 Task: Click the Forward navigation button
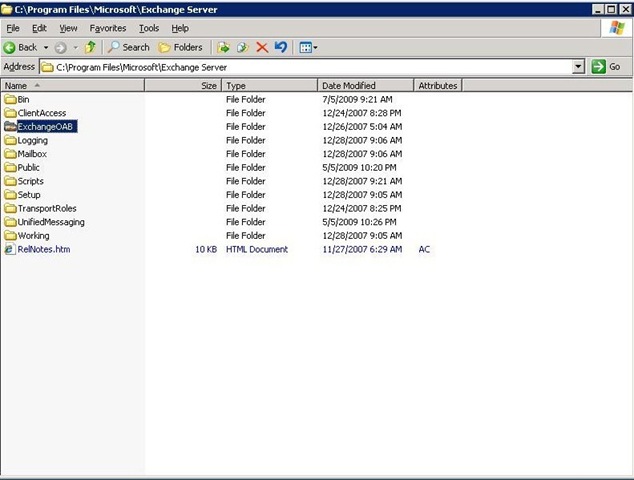click(x=61, y=48)
